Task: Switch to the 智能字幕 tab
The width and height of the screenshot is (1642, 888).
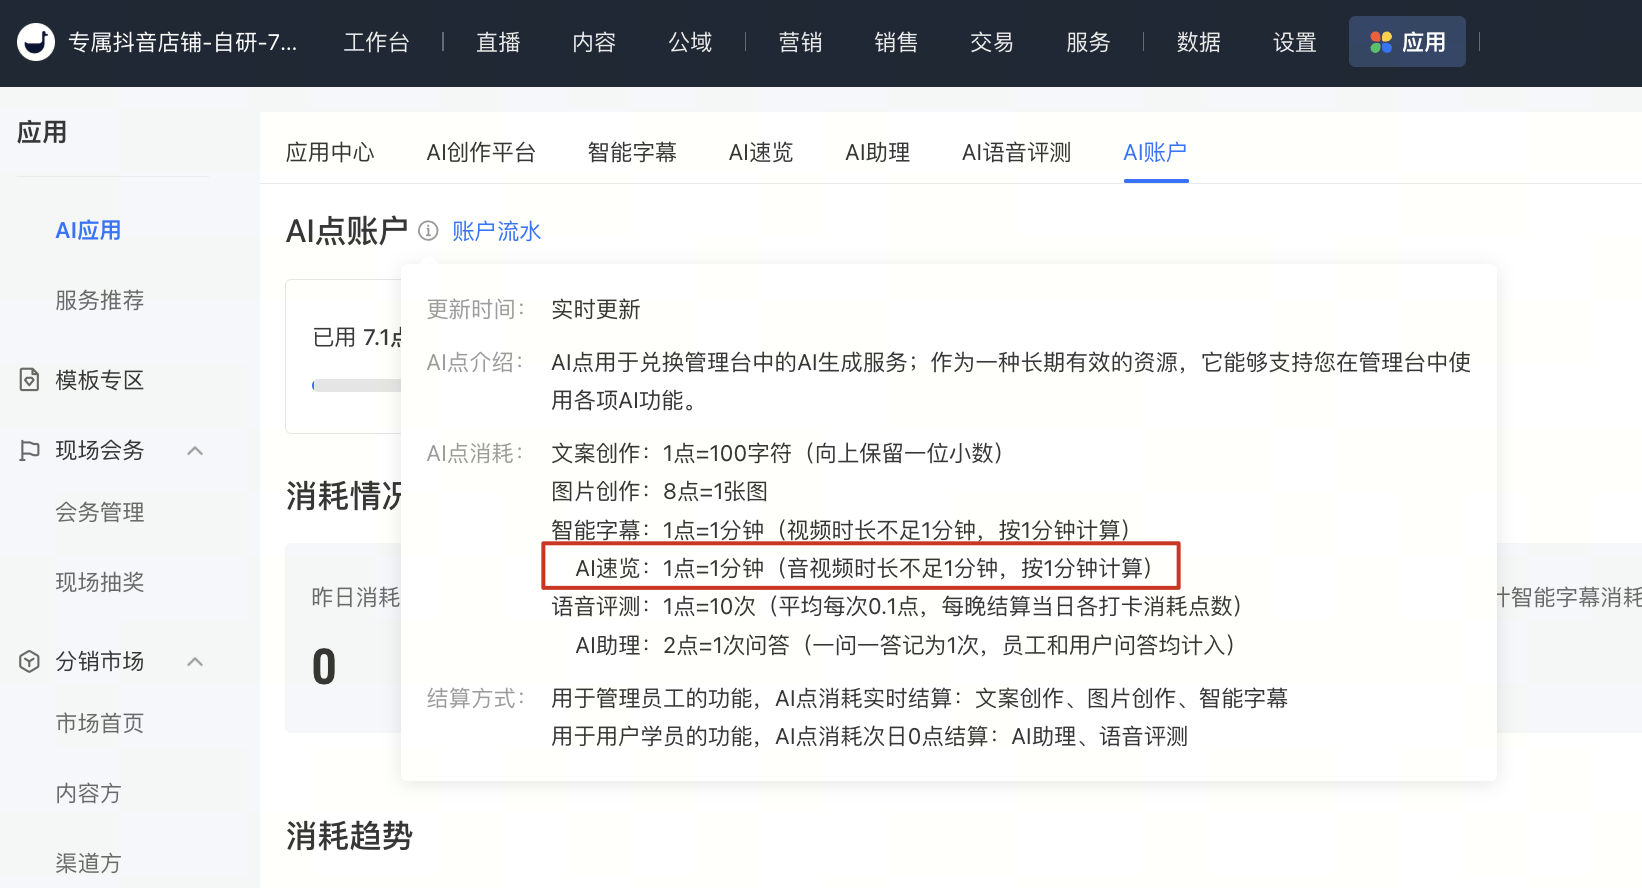Action: tap(632, 152)
